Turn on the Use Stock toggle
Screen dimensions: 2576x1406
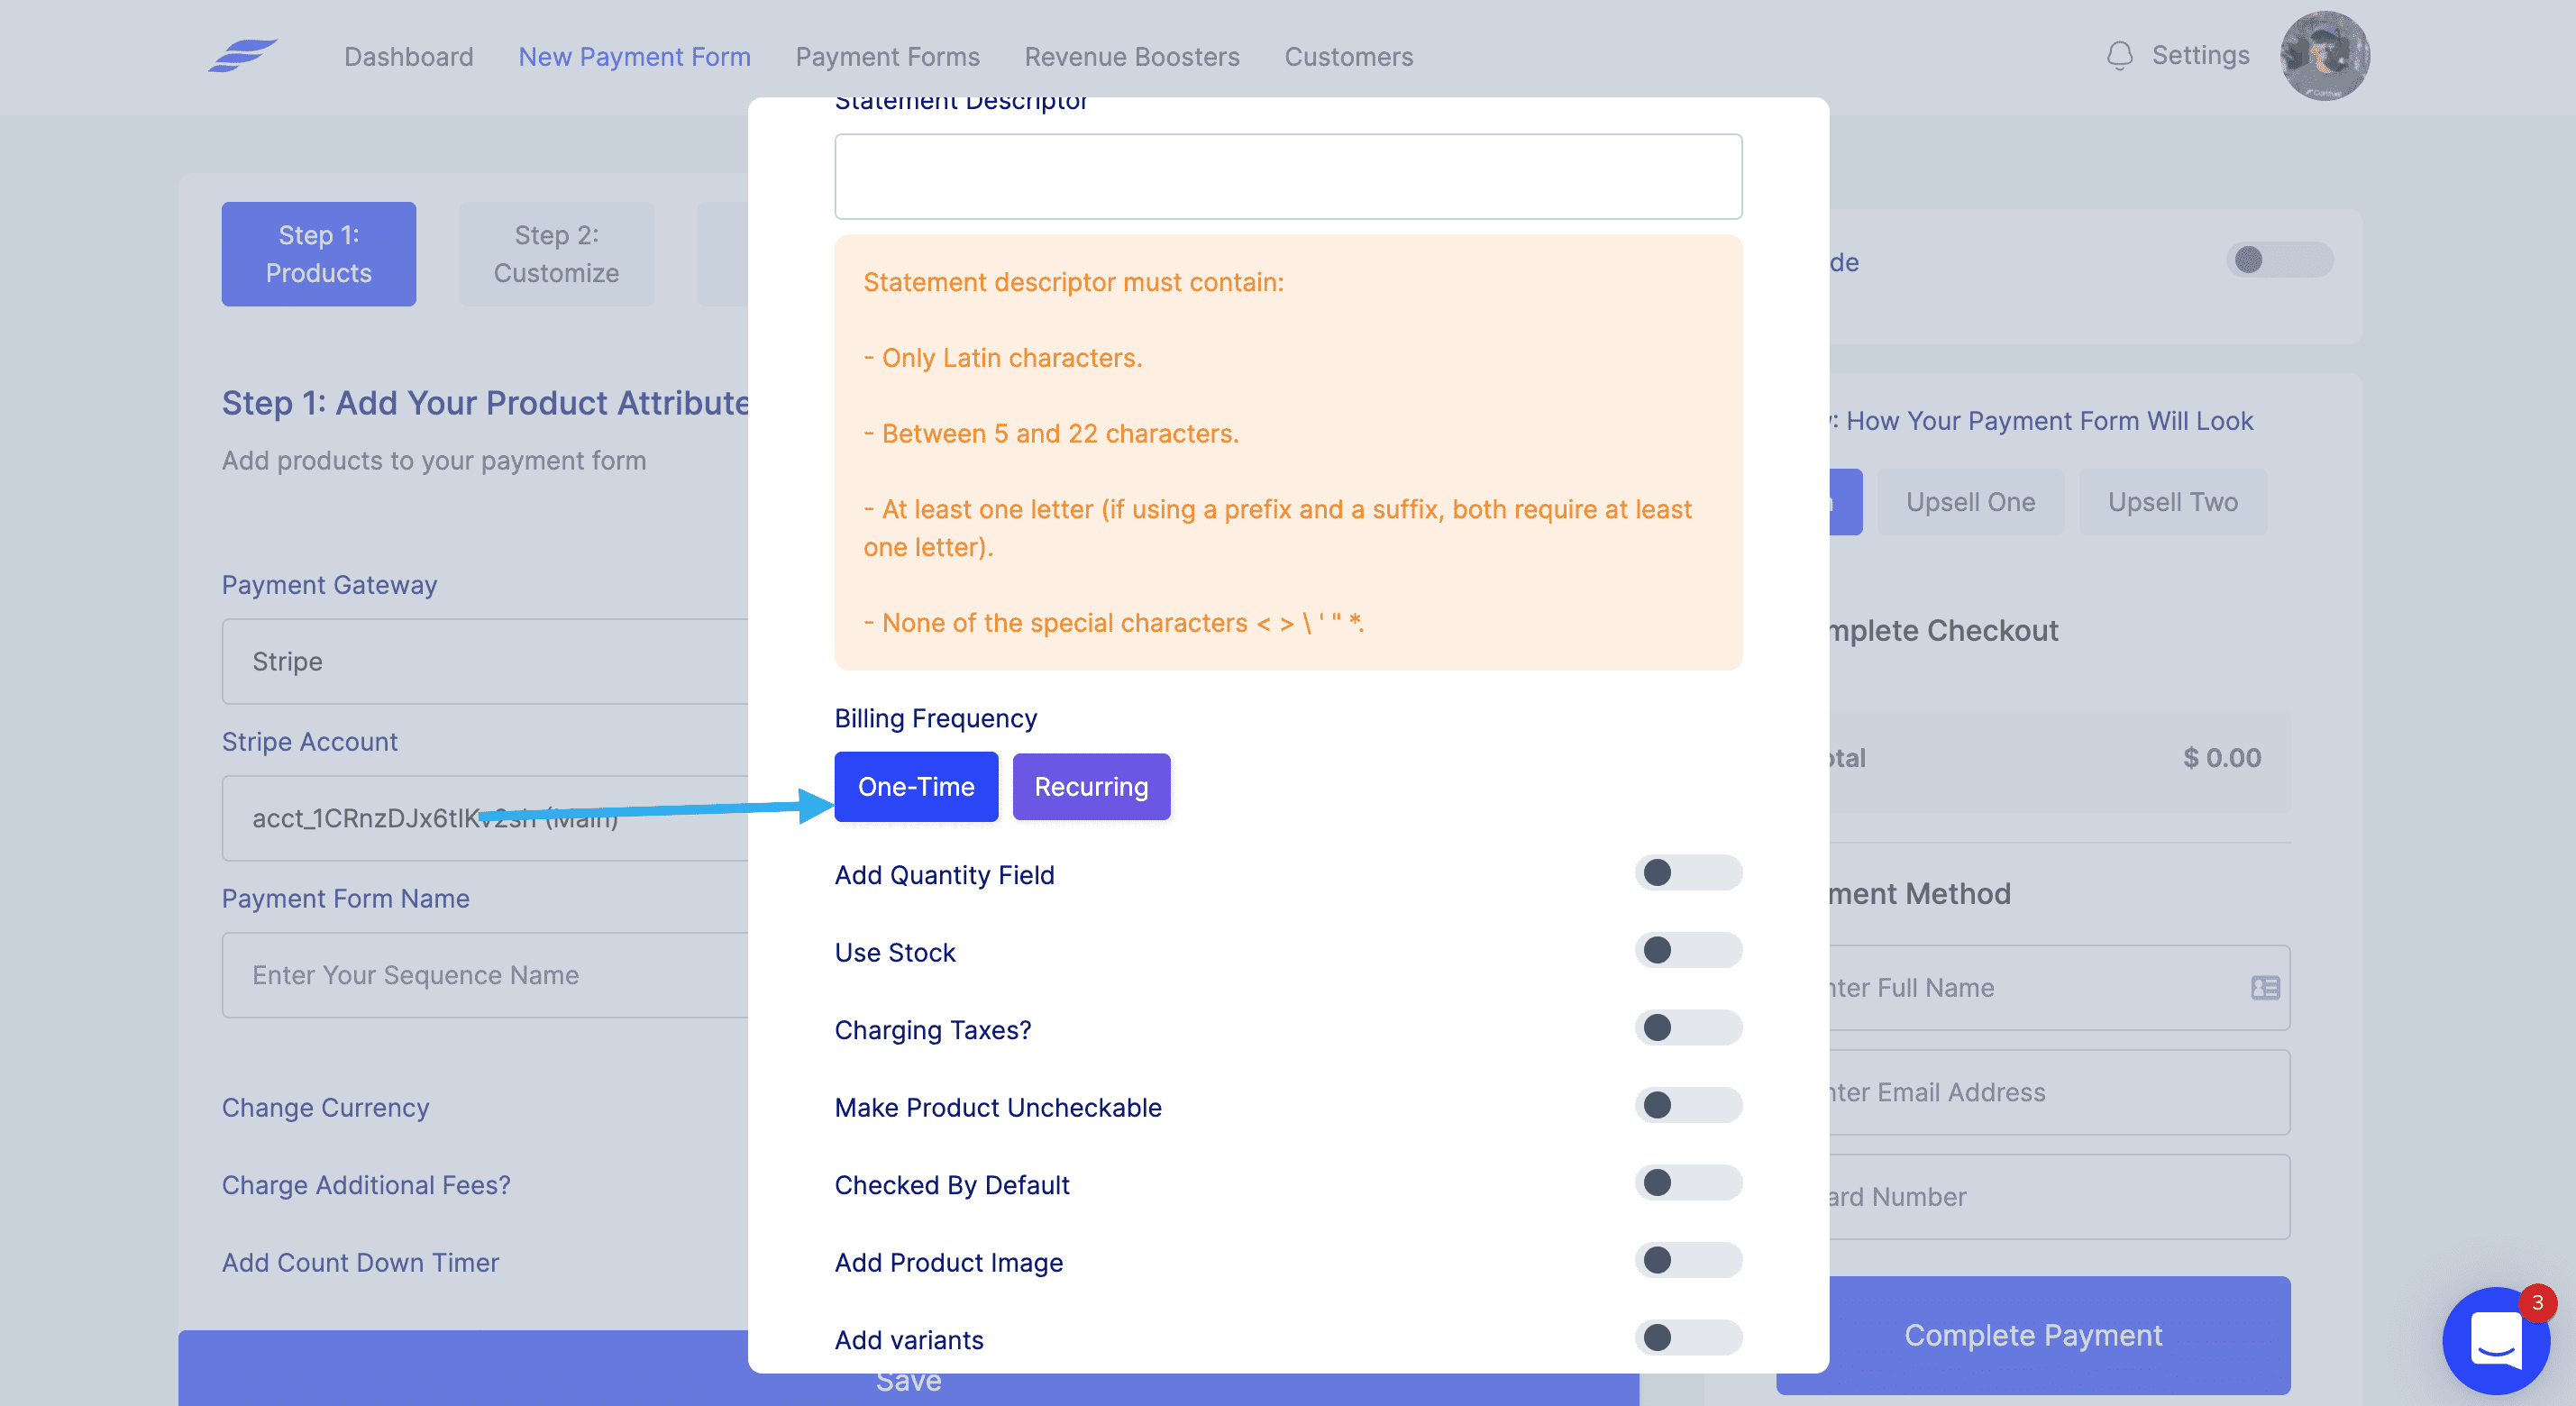click(x=1687, y=950)
